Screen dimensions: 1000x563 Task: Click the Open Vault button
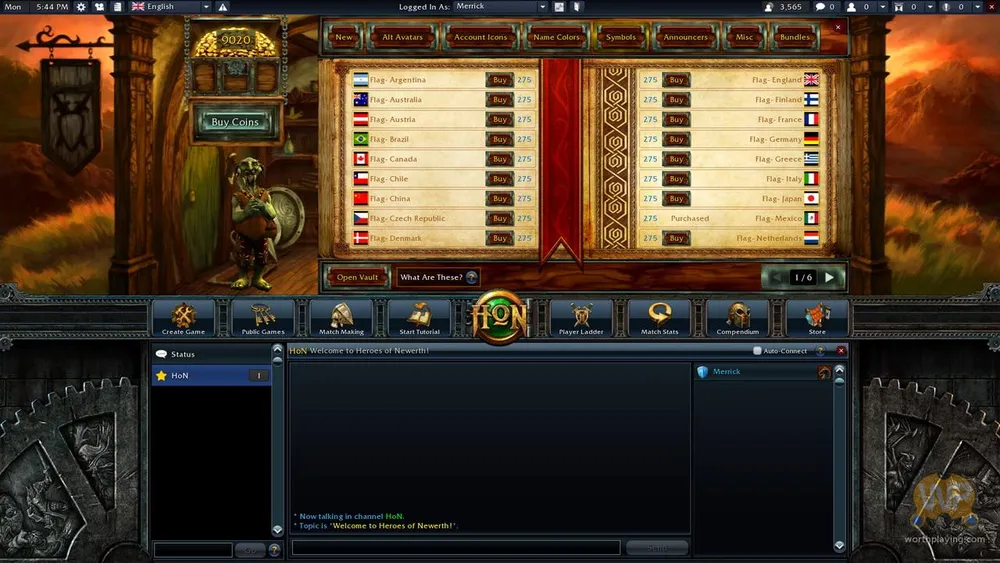pos(357,277)
